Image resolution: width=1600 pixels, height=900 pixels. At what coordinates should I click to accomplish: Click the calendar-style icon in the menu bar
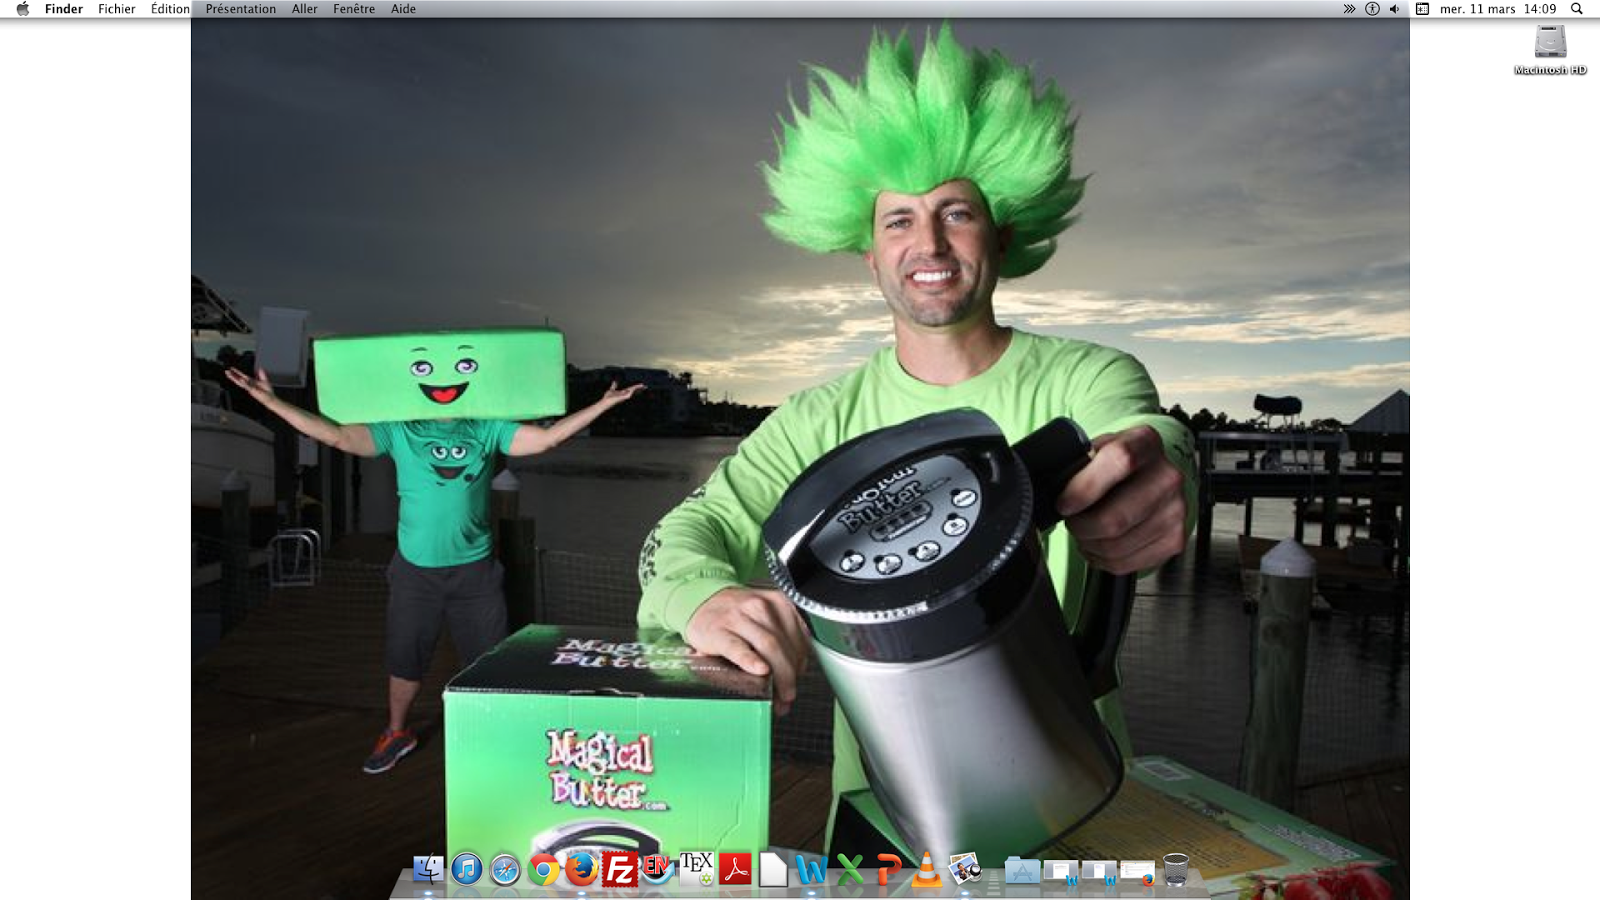[1422, 9]
